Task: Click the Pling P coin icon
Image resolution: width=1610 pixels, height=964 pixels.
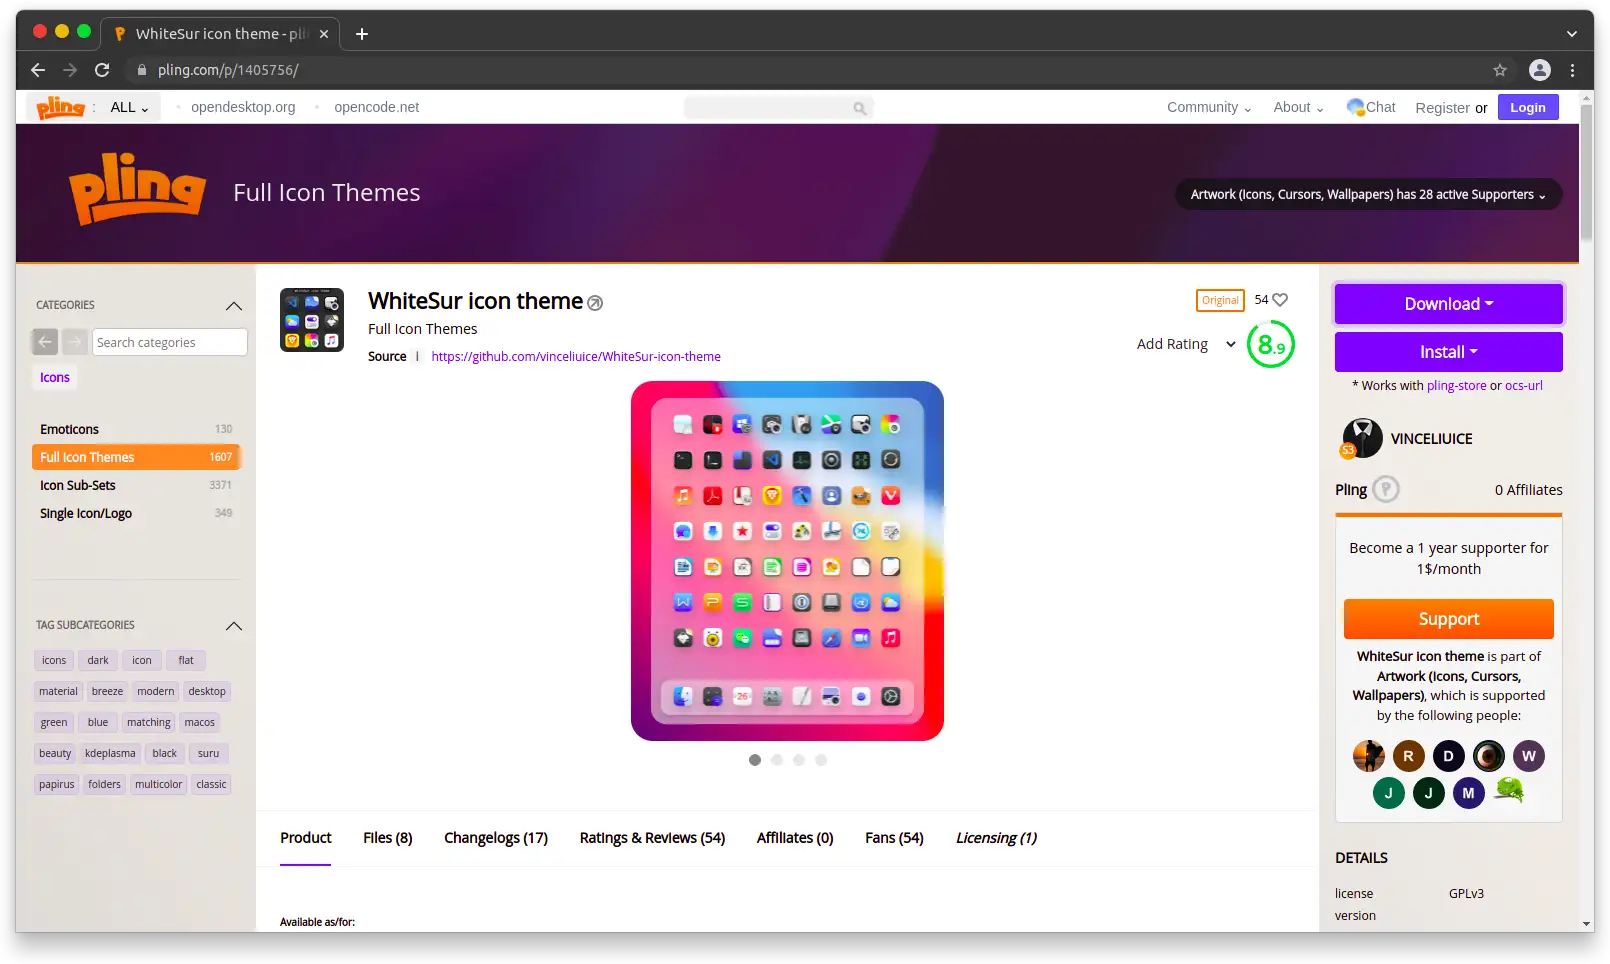Action: click(1386, 489)
